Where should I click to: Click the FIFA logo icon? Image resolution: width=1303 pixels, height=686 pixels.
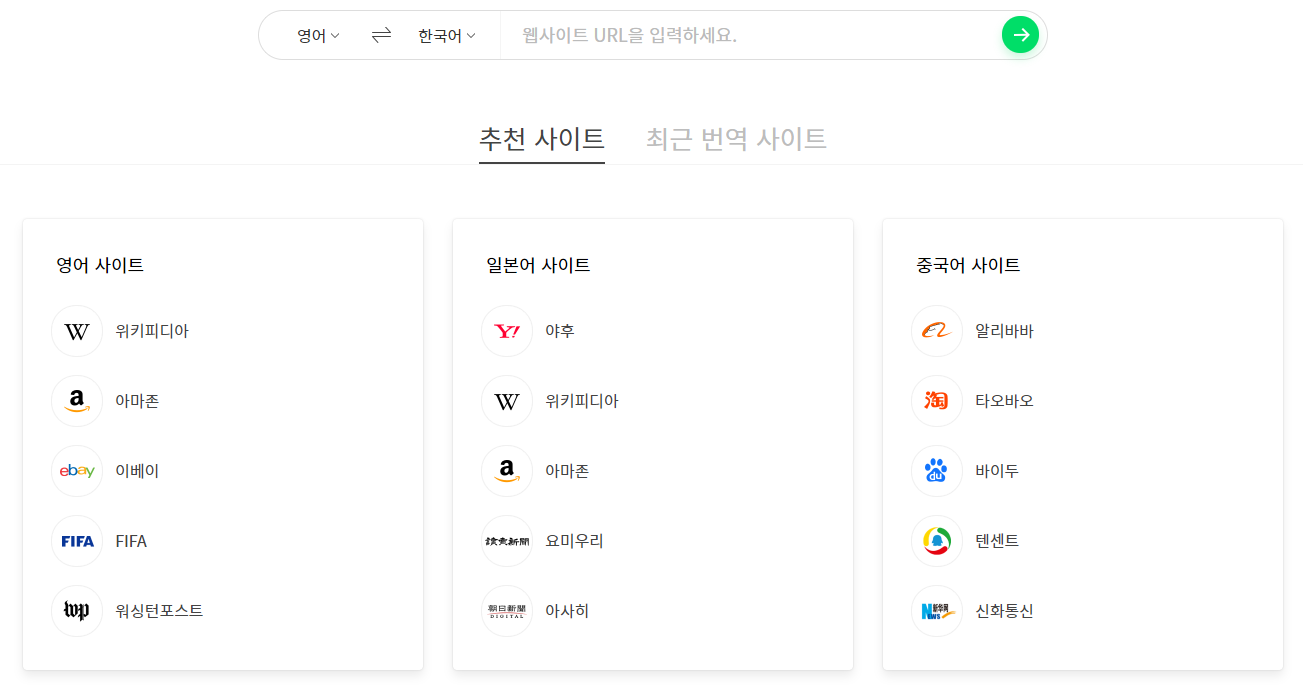[x=77, y=541]
